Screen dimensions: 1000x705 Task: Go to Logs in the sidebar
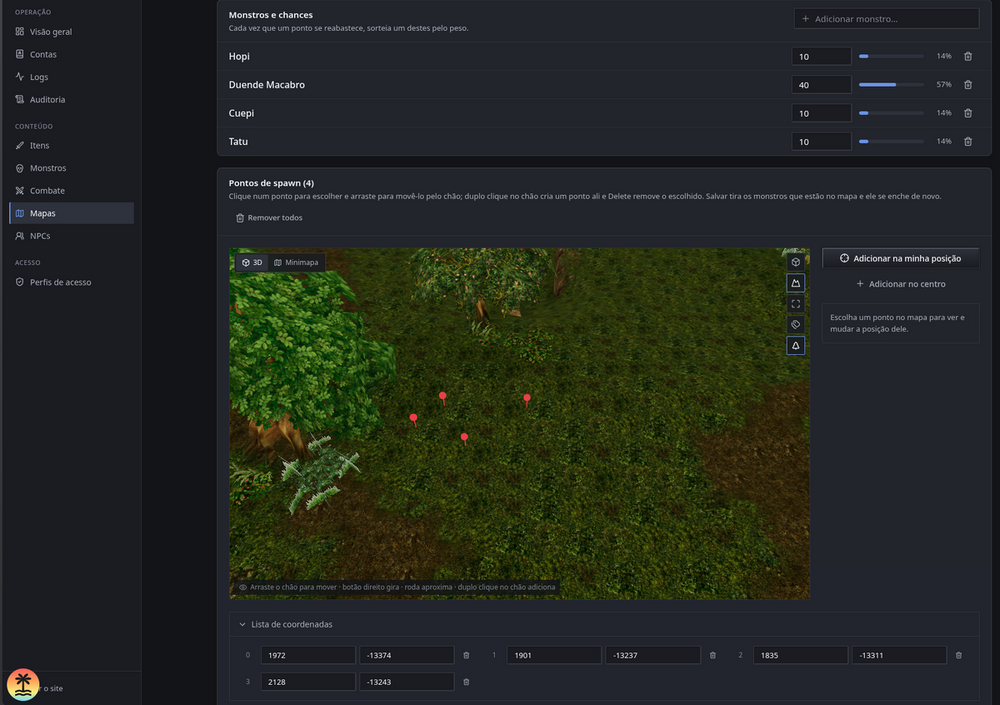pos(71,77)
